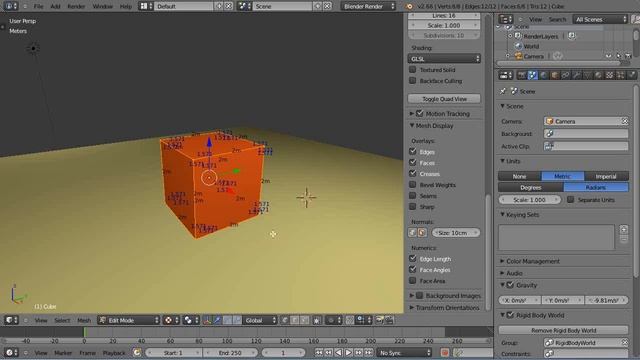Click Remove Rigid Body World button
The width and height of the screenshot is (640, 360).
click(563, 330)
